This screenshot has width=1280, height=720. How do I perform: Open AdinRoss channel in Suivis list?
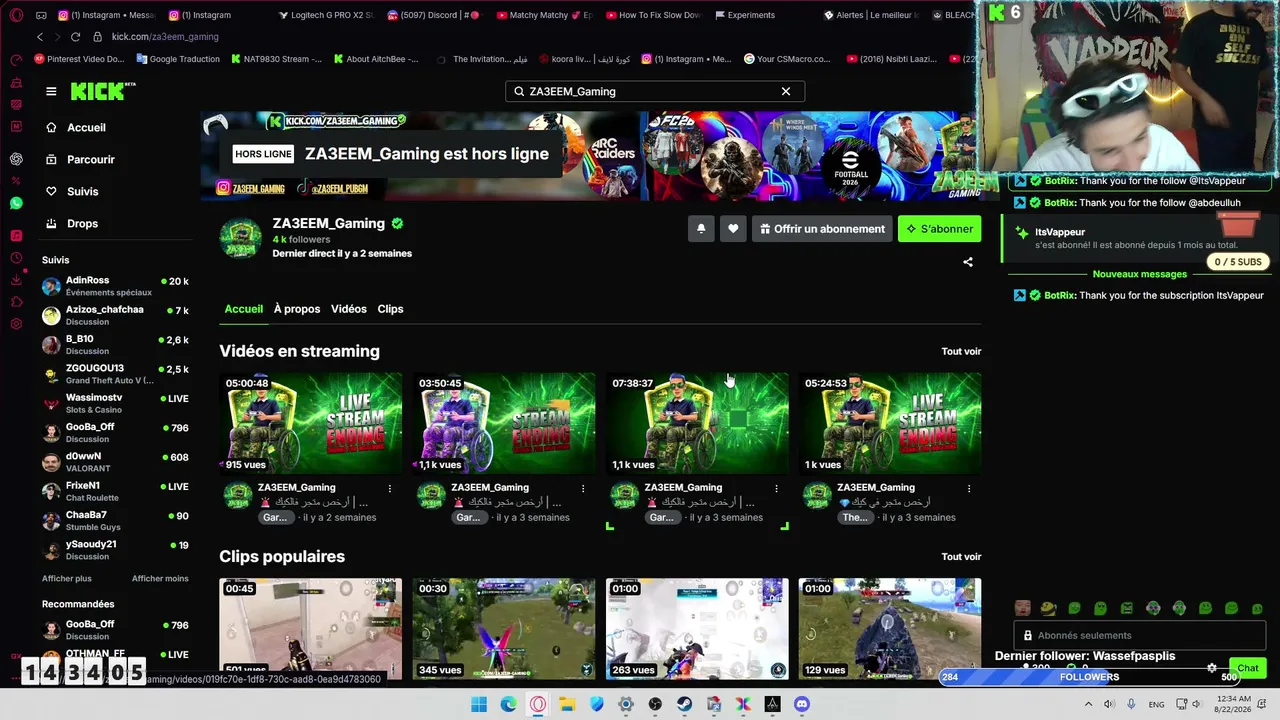pos(115,286)
